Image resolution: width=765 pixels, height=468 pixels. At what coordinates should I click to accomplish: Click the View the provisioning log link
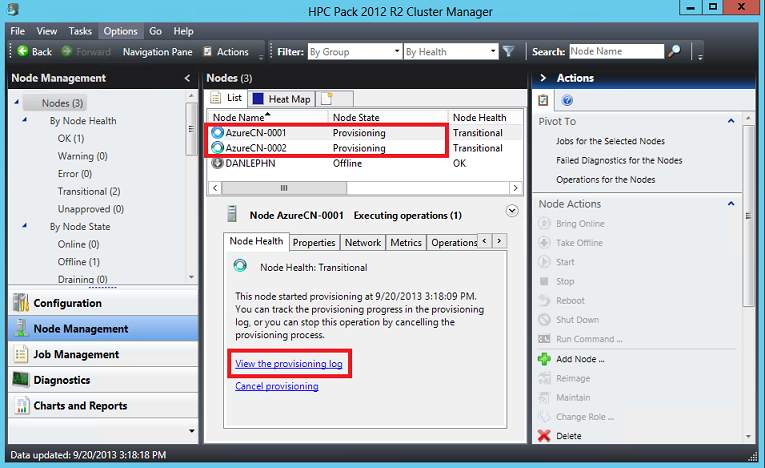point(289,364)
